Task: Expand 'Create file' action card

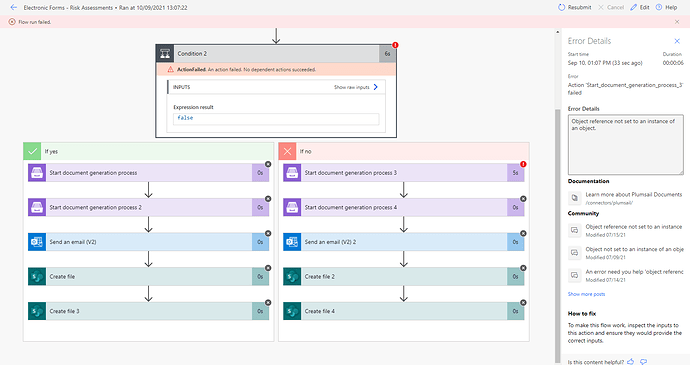Action: (148, 277)
